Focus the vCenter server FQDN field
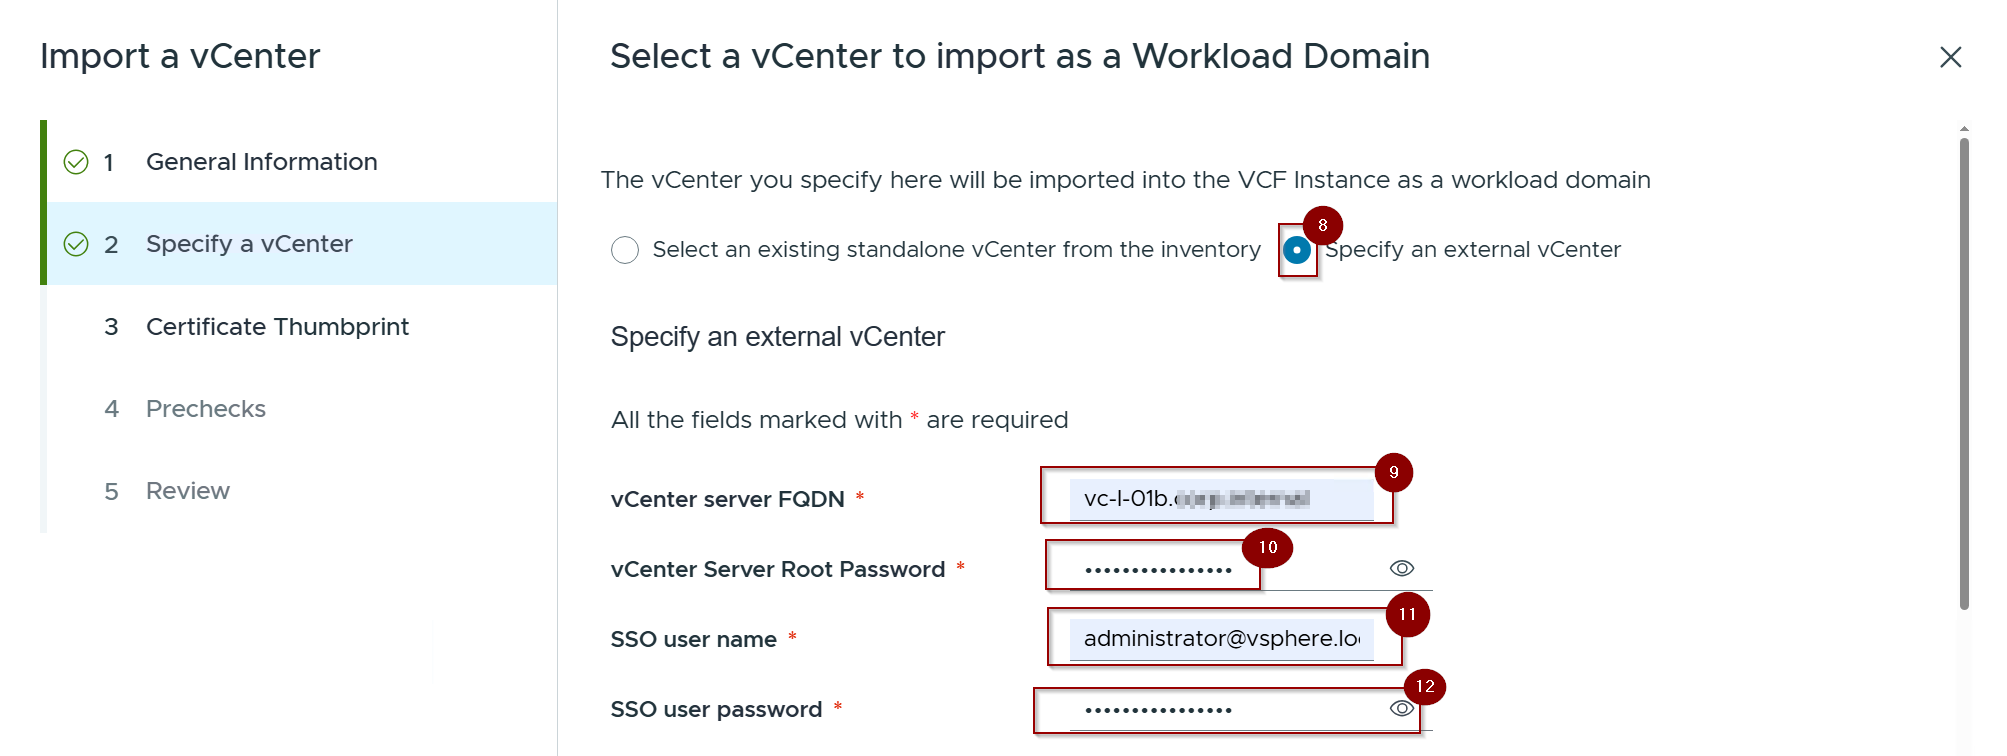 1220,499
